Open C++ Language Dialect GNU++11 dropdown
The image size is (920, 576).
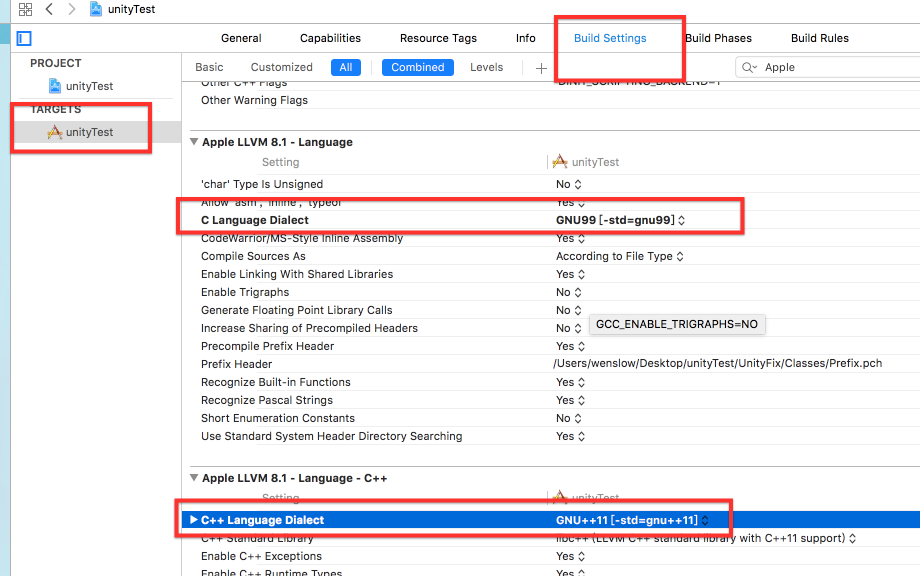tap(632, 520)
